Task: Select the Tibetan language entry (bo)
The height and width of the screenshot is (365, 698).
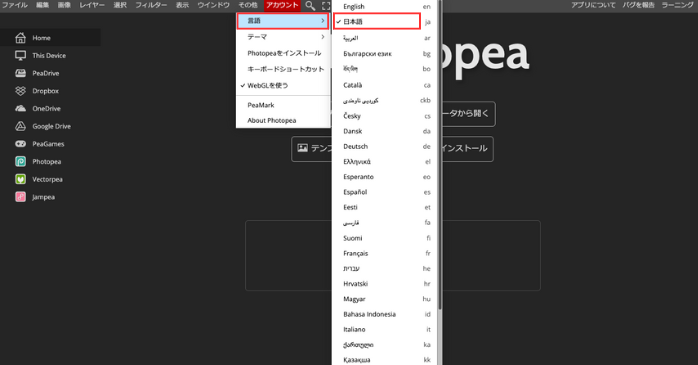Action: pyautogui.click(x=385, y=69)
